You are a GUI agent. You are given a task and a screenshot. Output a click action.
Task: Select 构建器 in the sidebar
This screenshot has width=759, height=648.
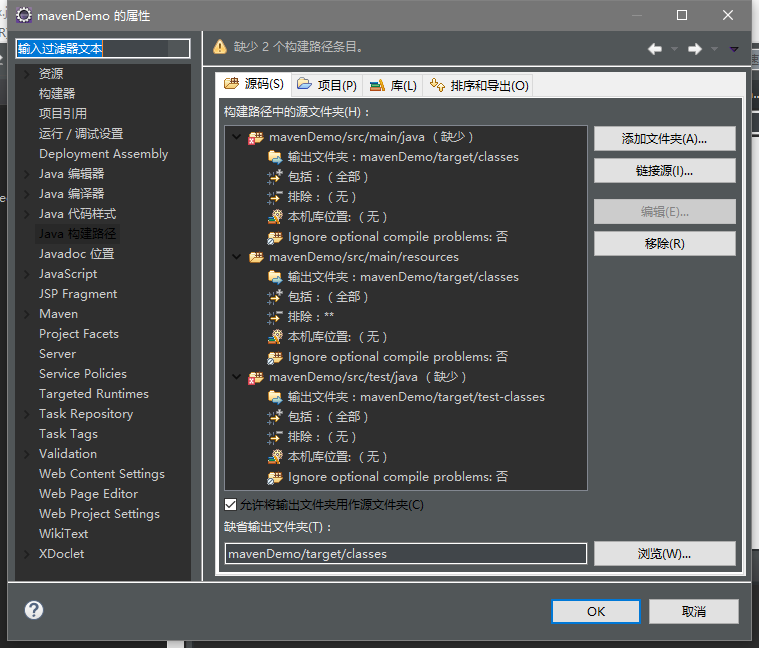(x=57, y=93)
